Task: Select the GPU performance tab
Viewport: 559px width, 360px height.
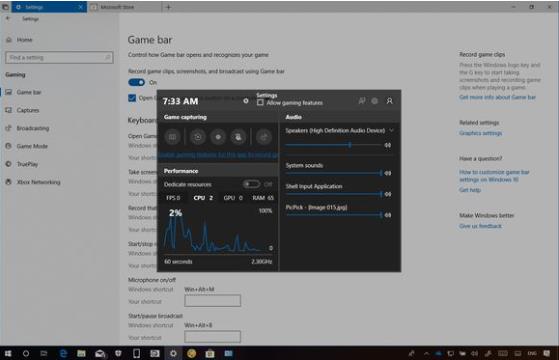Action: point(233,198)
